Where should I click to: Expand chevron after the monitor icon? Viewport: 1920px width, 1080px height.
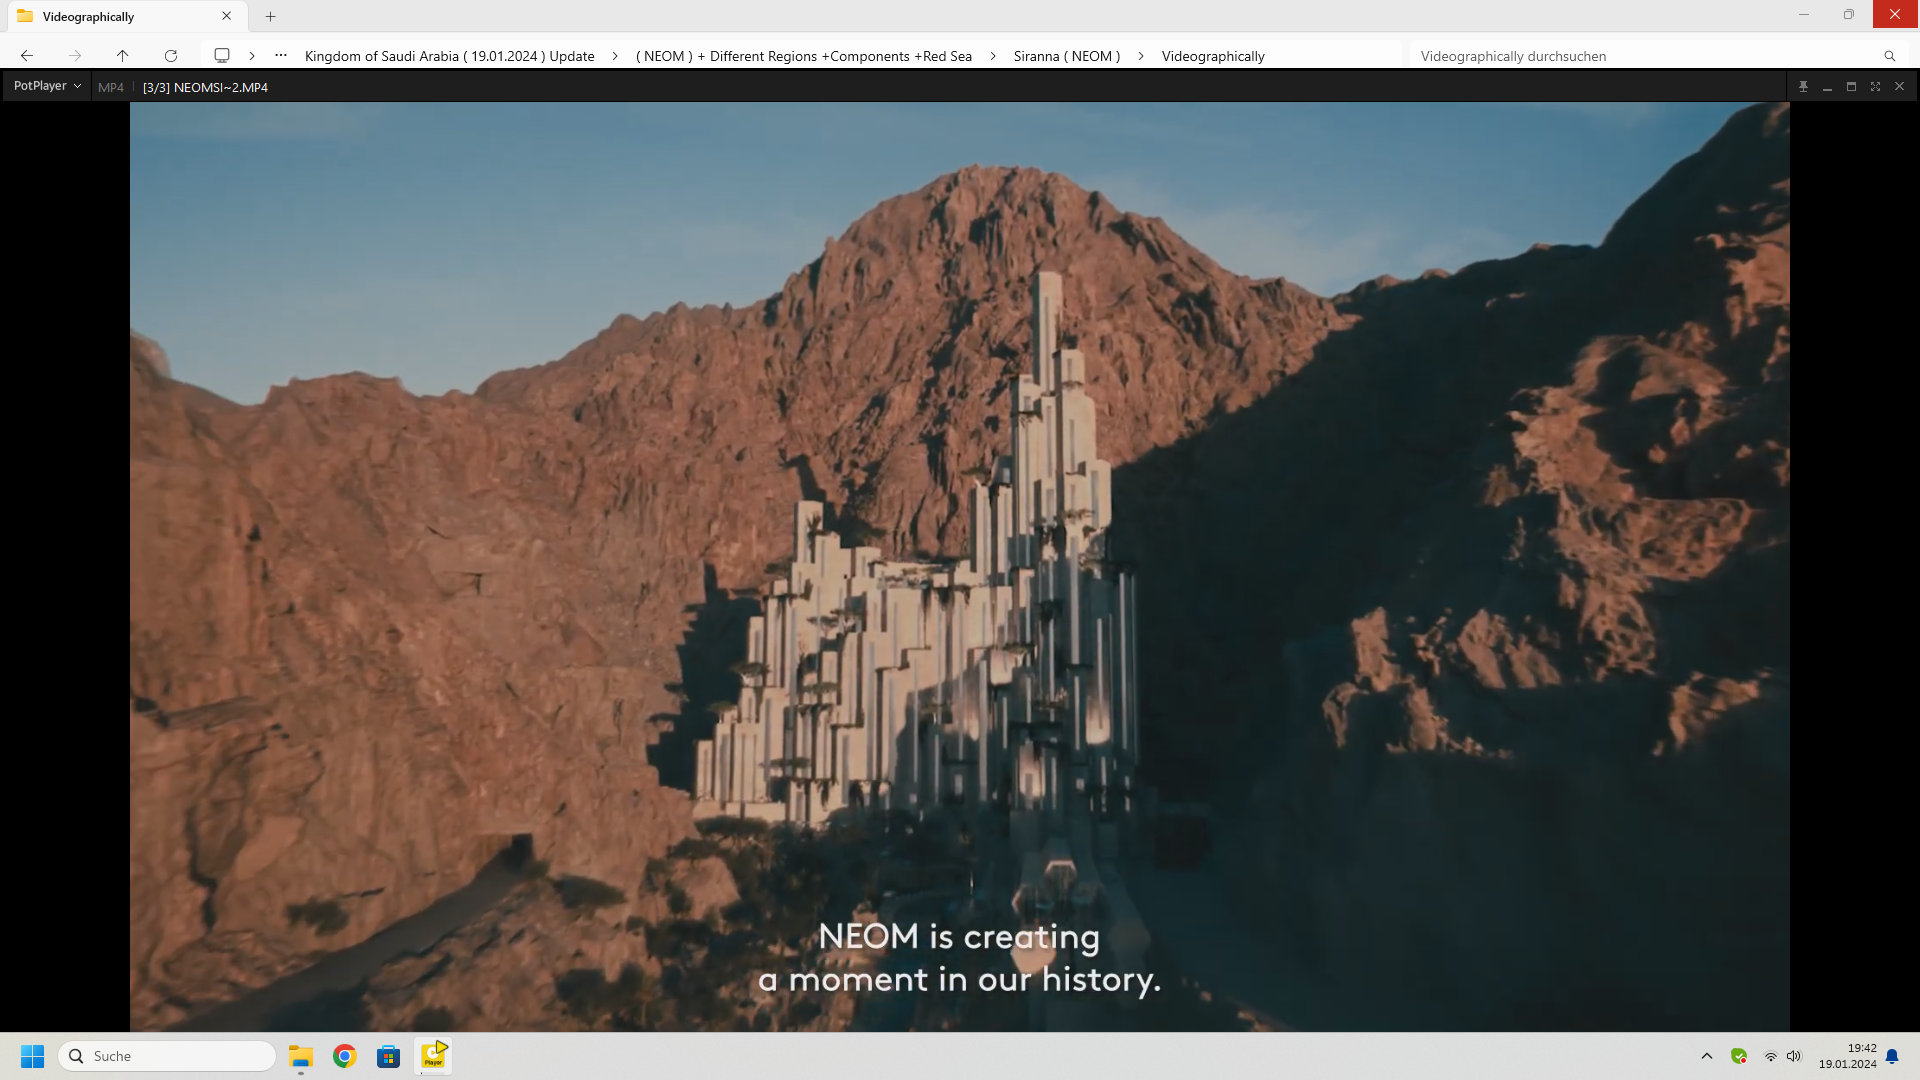(252, 56)
